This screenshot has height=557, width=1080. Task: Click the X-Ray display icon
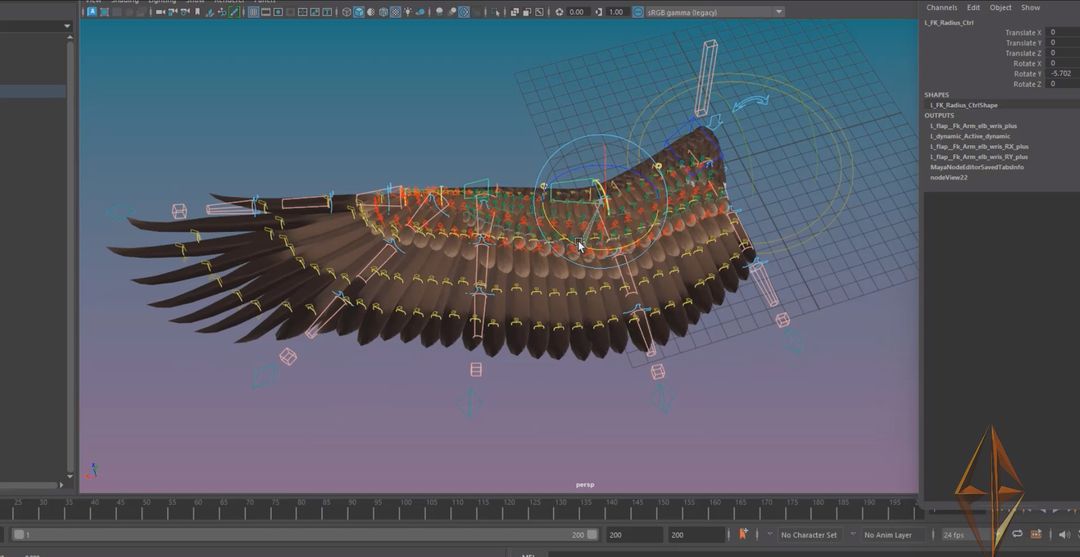pyautogui.click(x=515, y=12)
